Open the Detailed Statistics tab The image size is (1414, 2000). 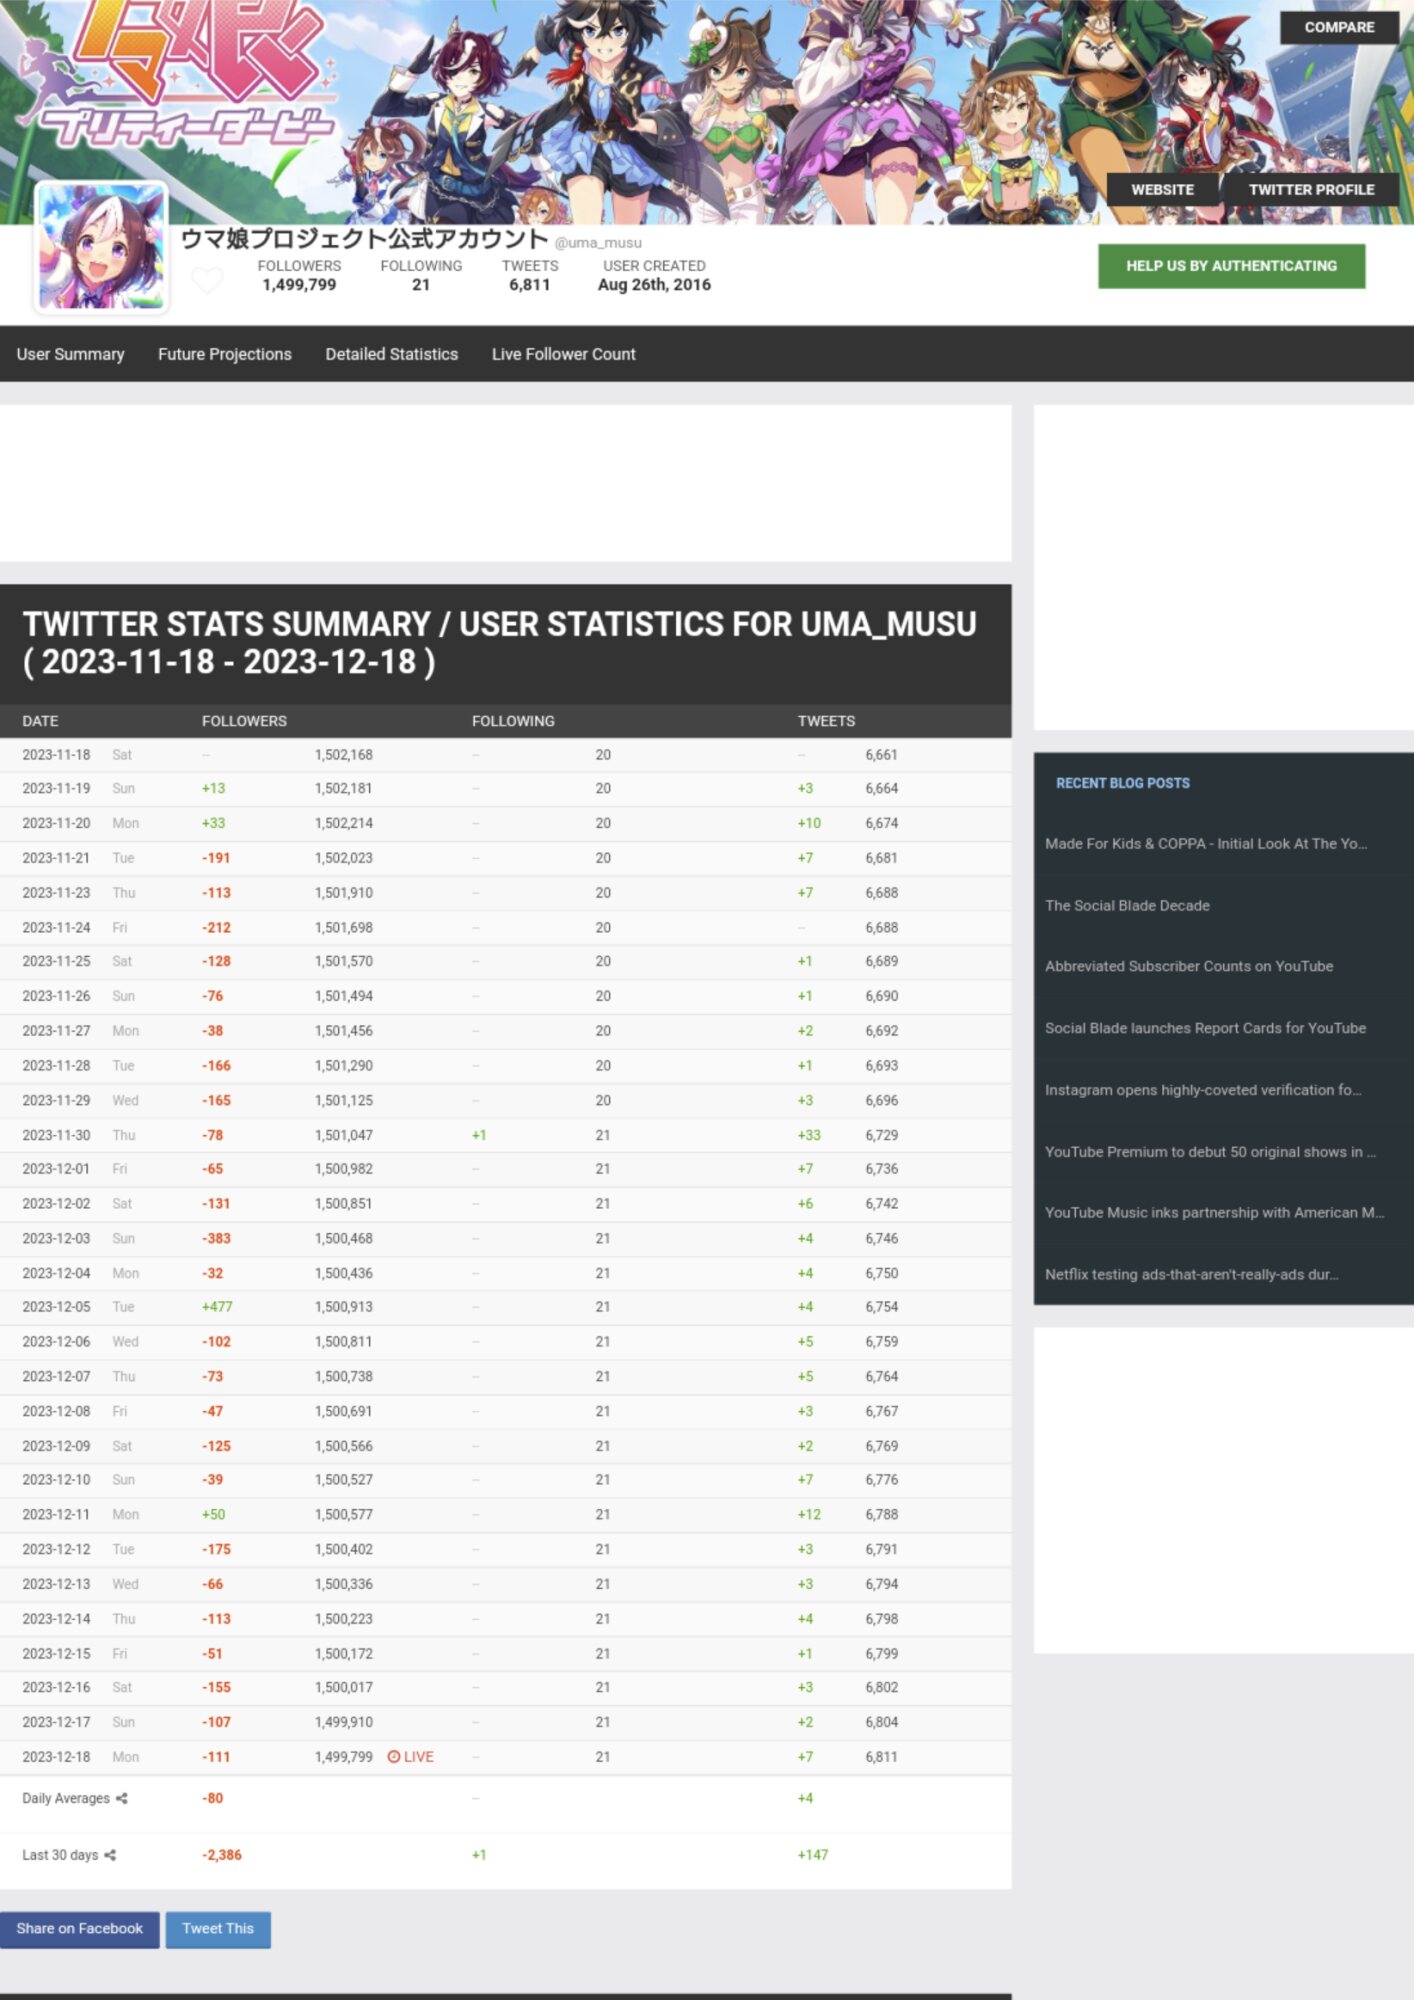pyautogui.click(x=391, y=354)
